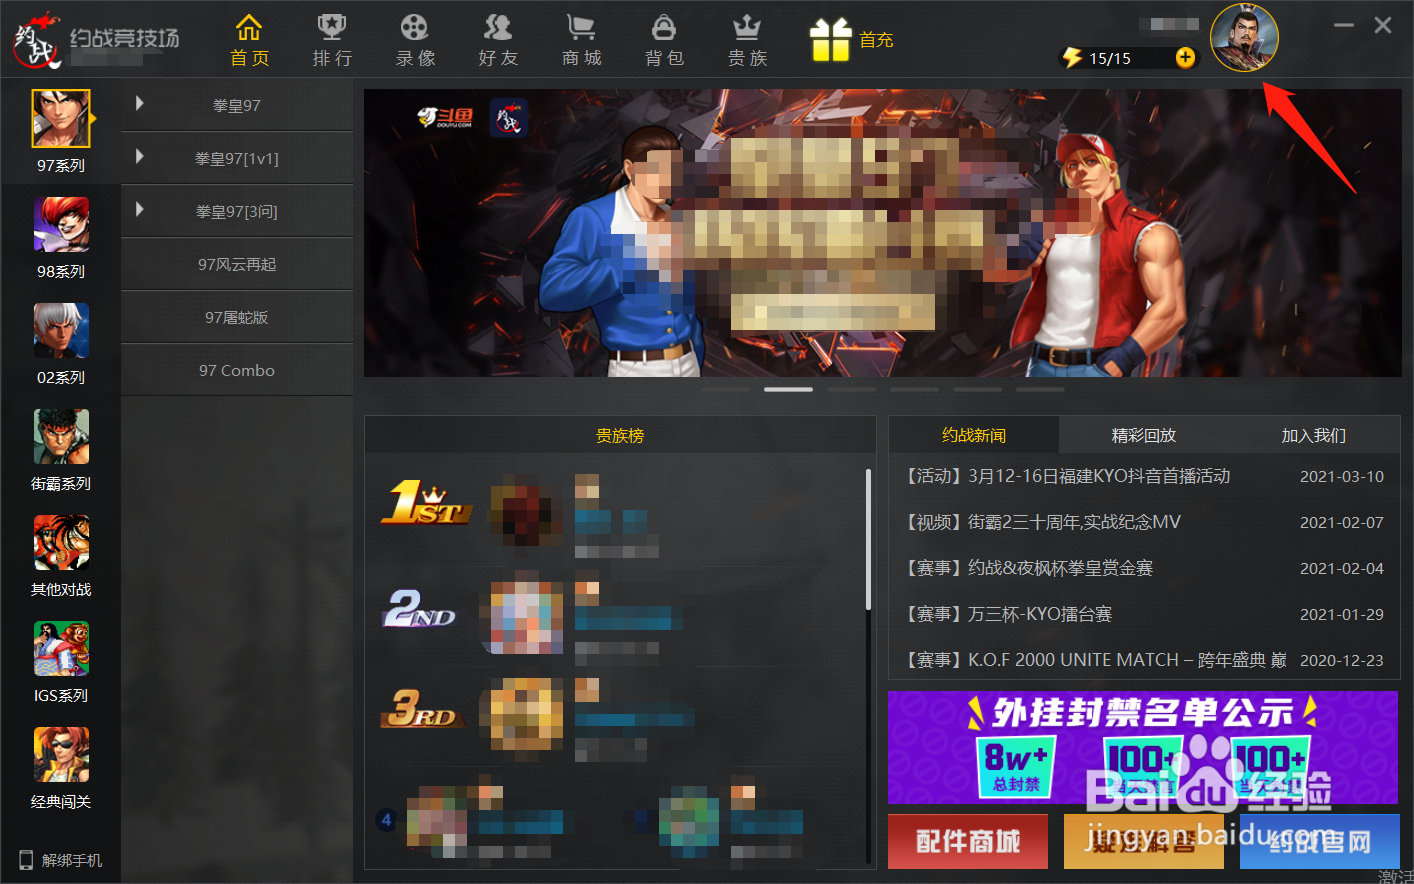Expand the 拳皇97[3问] room list
The image size is (1414, 884).
pyautogui.click(x=139, y=209)
